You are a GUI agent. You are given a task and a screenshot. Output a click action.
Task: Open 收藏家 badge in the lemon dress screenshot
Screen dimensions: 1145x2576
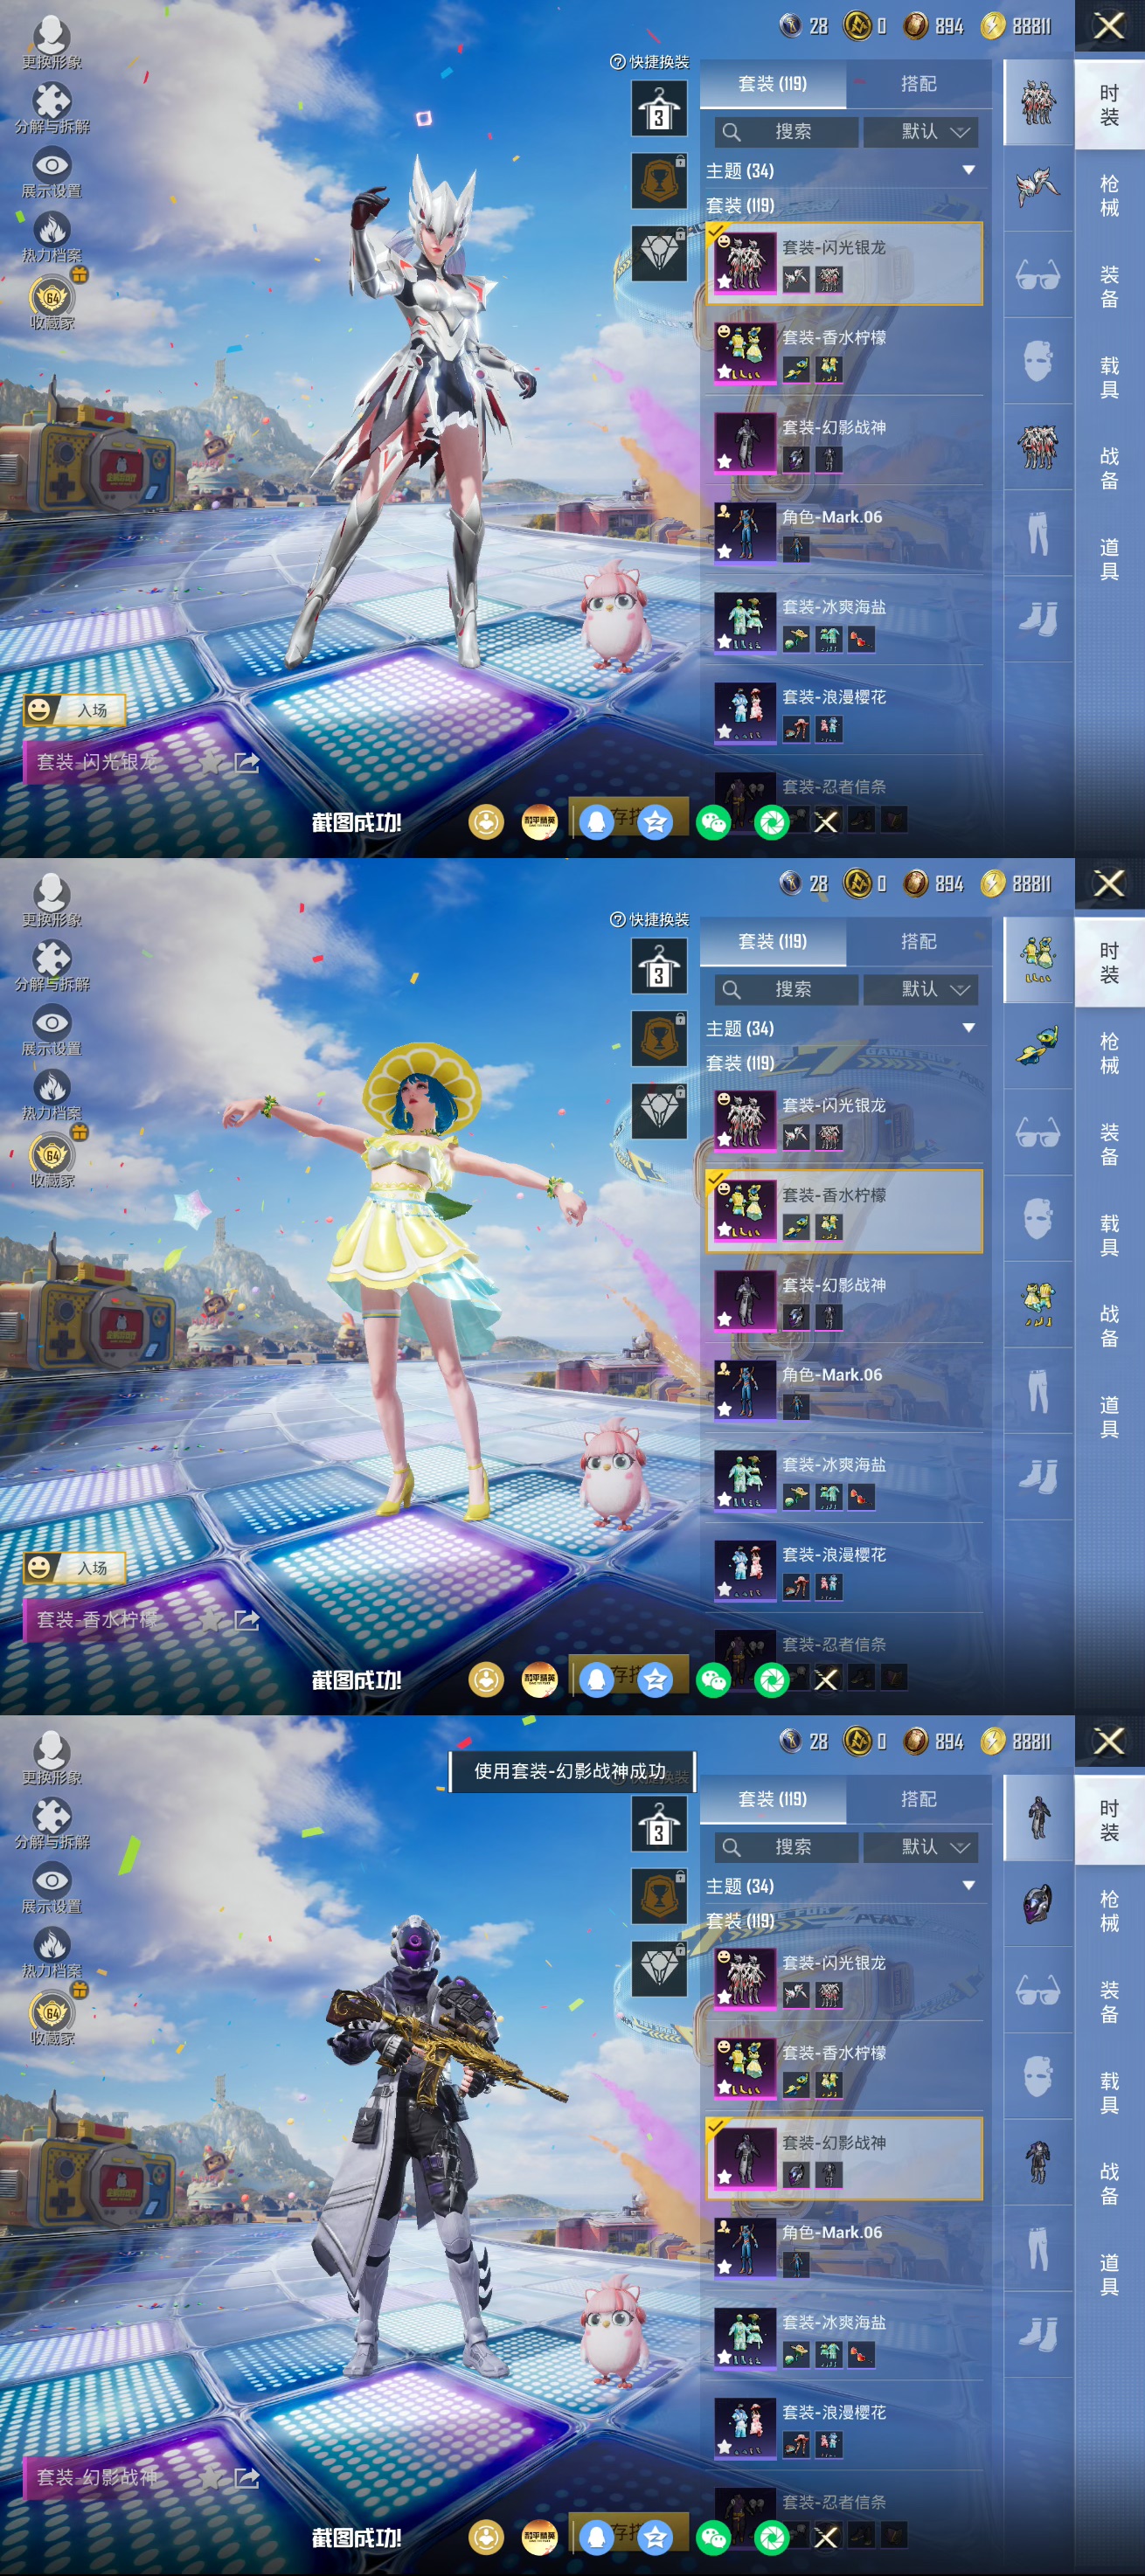point(52,1160)
